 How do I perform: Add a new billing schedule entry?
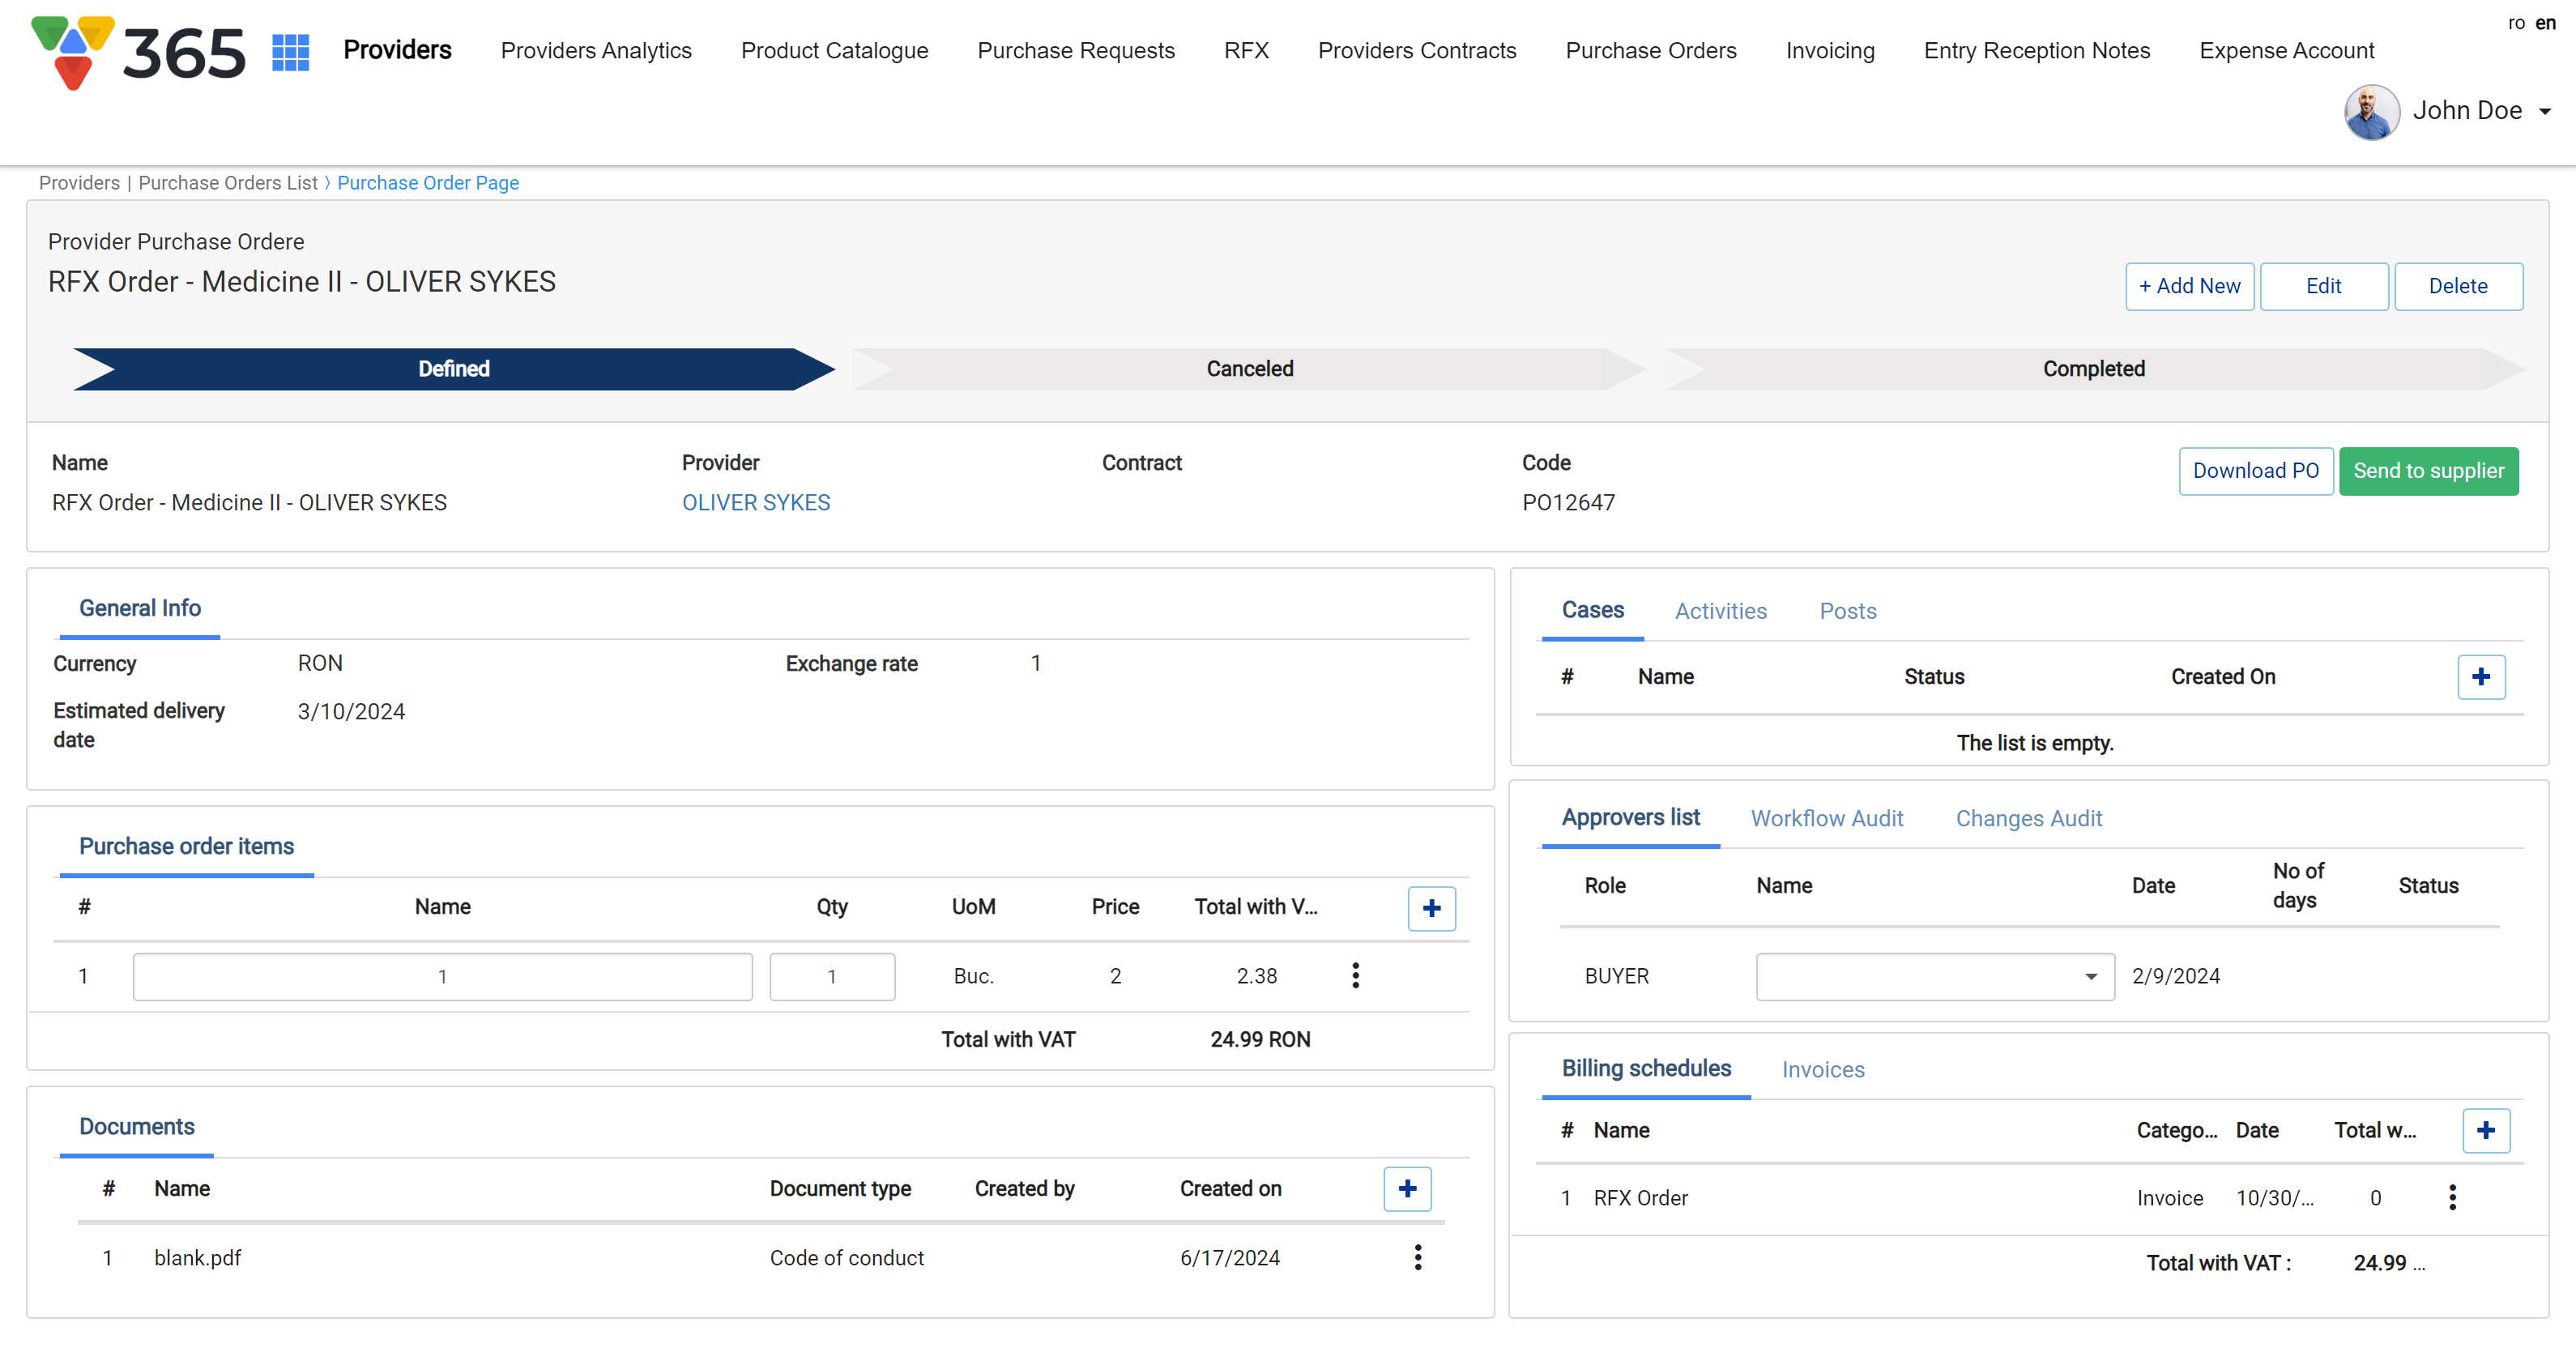click(x=2485, y=1130)
